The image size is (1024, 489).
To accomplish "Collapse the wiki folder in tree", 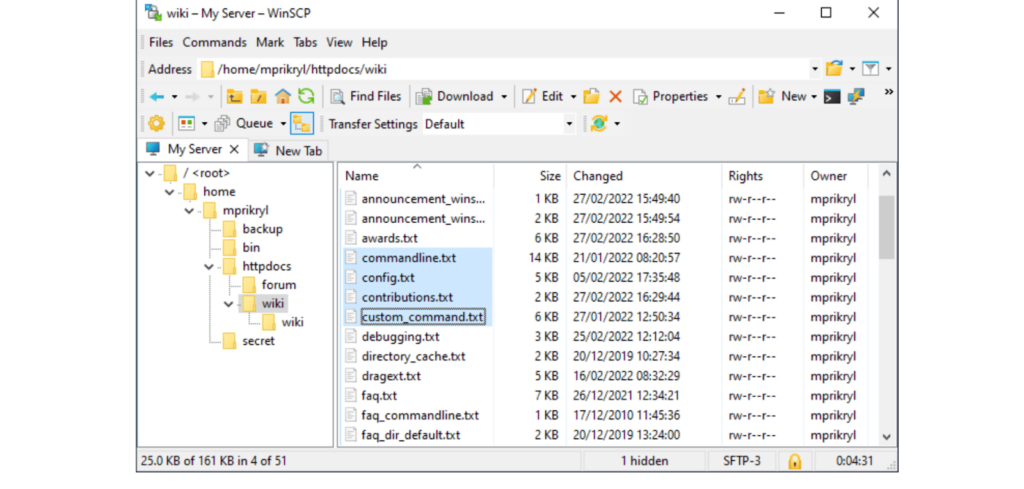I will tap(229, 304).
